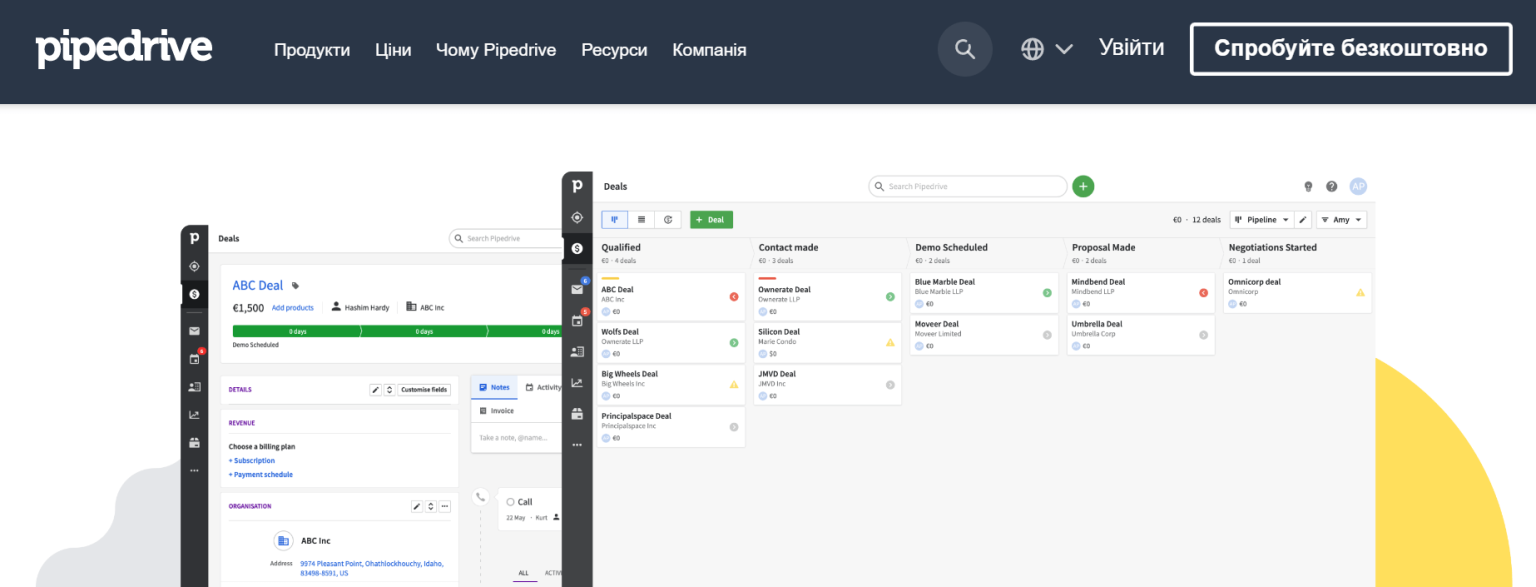Click the pencil icon to edit the pipeline
The width and height of the screenshot is (1536, 587).
click(1302, 219)
